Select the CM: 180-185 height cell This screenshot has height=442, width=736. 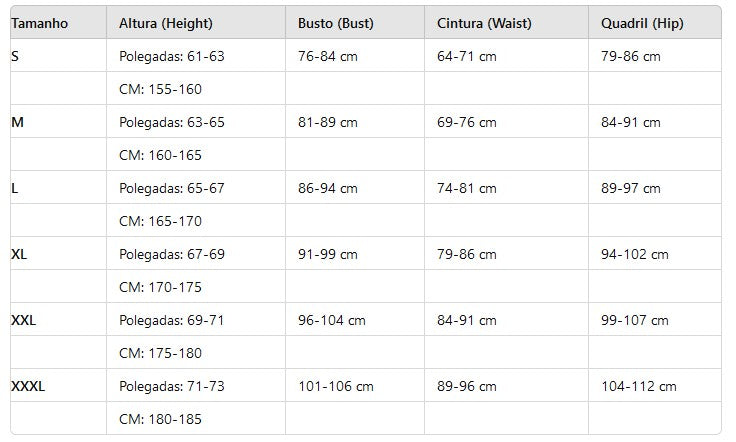coord(161,419)
